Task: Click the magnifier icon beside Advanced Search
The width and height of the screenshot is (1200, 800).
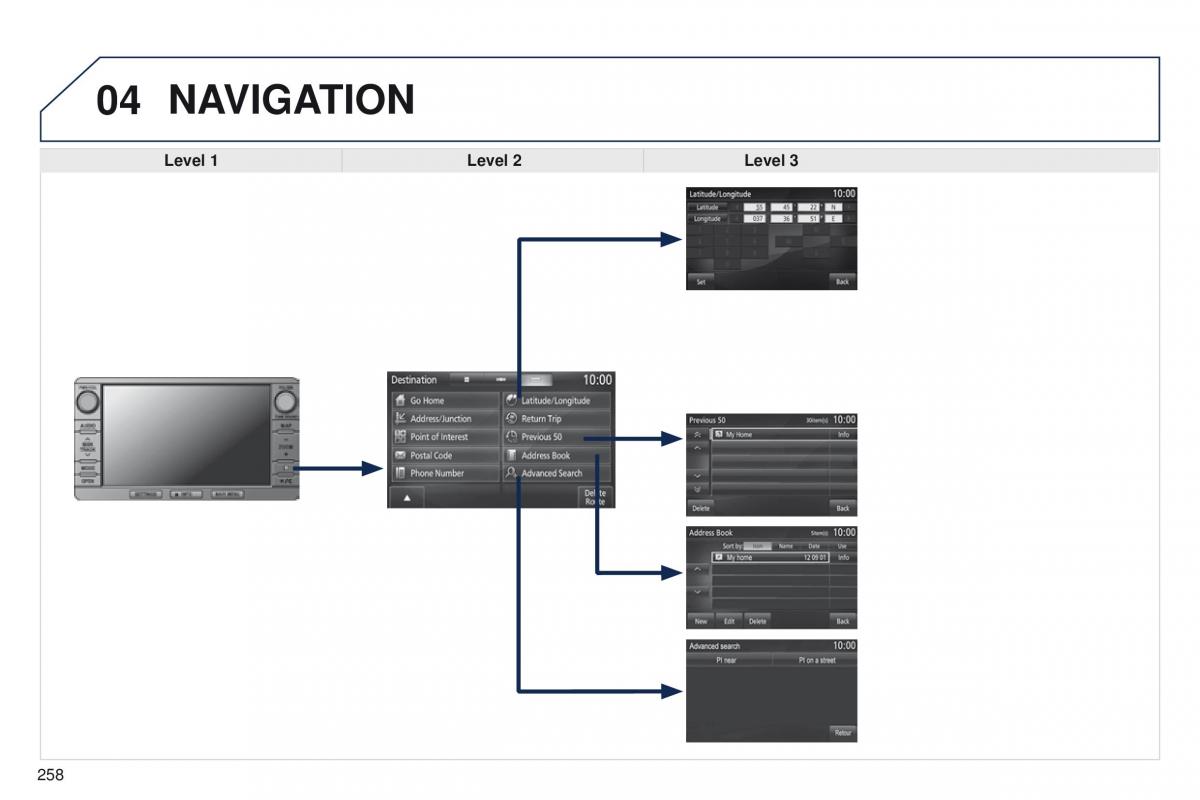Action: point(511,473)
